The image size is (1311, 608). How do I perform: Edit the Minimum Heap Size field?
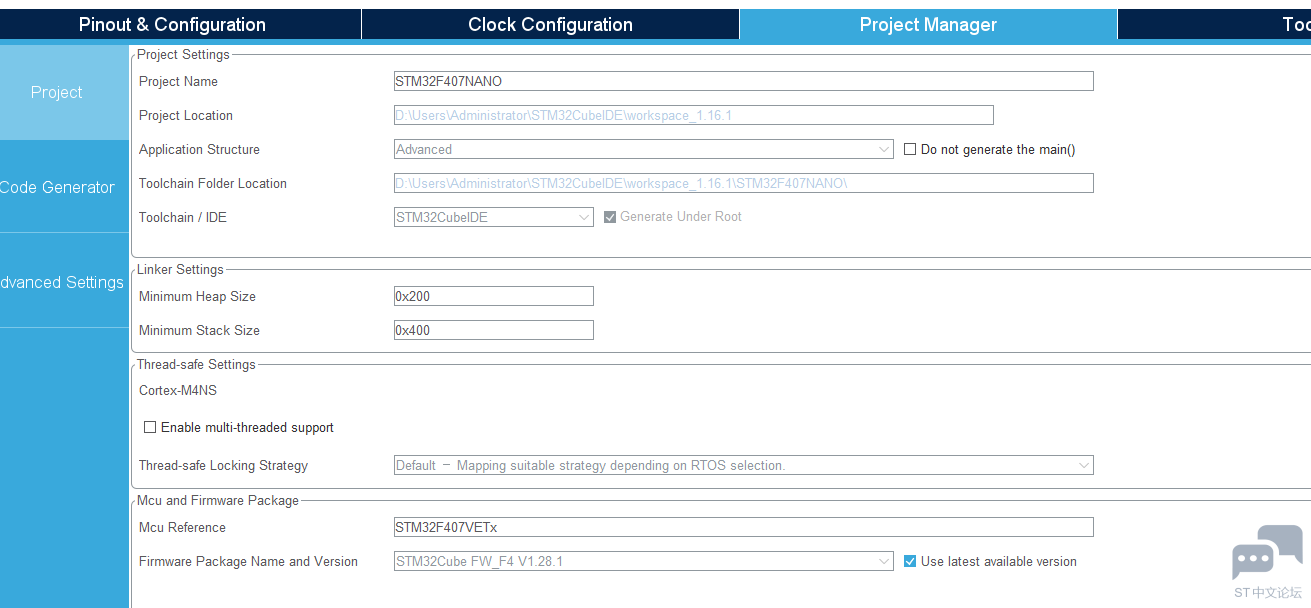point(494,296)
